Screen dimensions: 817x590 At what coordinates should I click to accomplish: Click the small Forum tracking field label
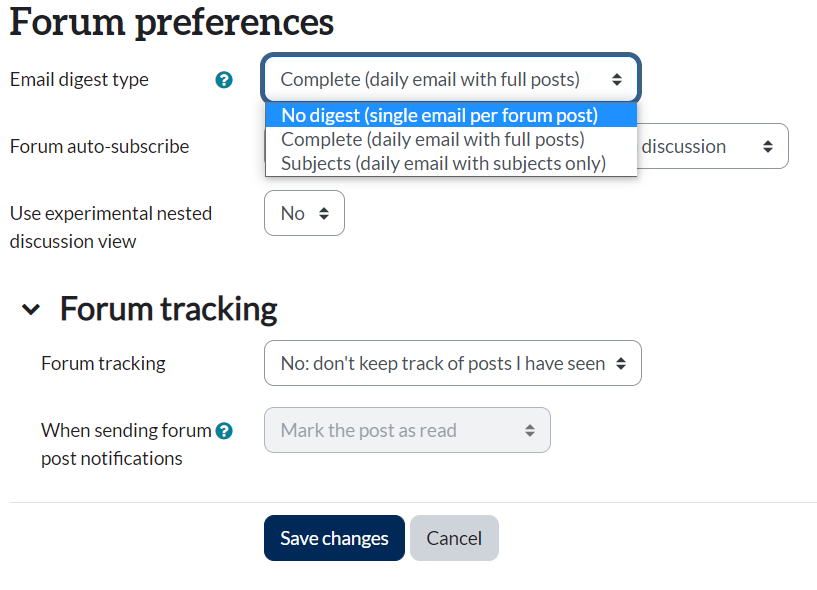[x=103, y=364]
